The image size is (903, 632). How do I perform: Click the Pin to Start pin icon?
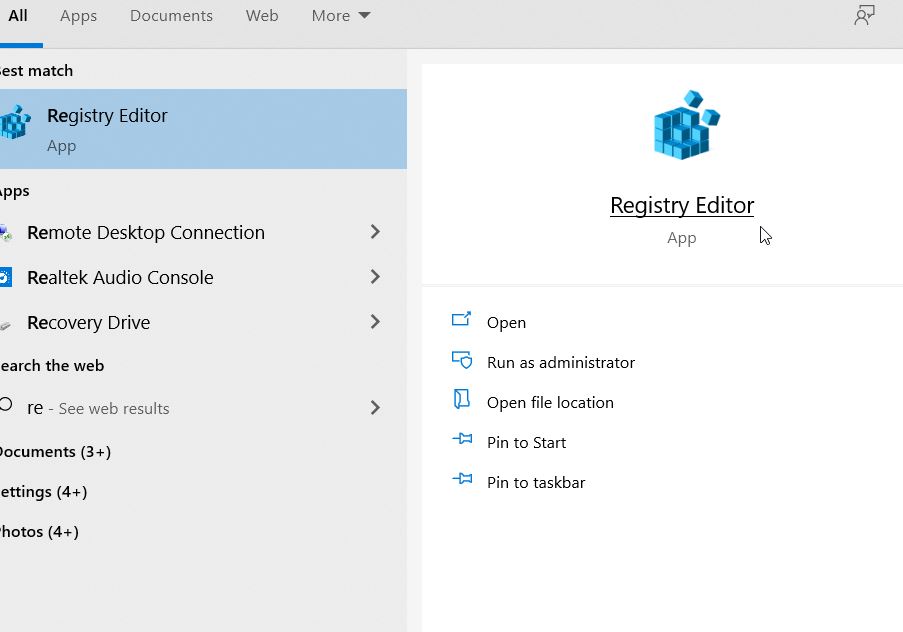click(x=462, y=439)
